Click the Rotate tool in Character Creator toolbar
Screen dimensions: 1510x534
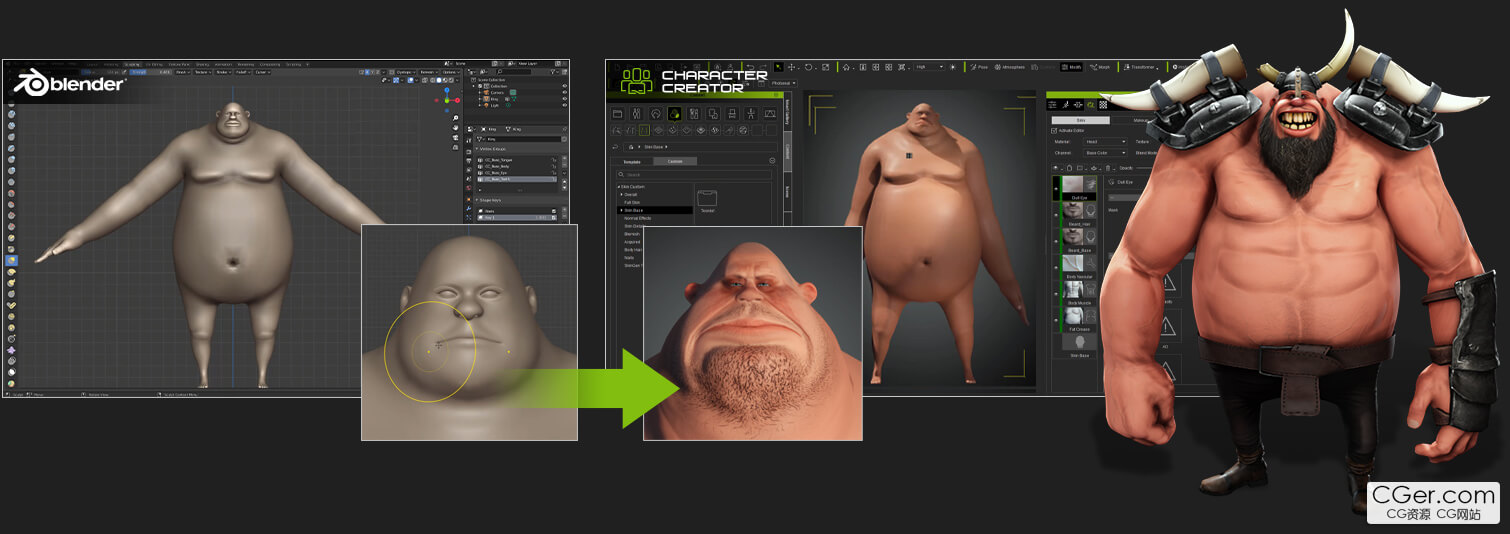[x=809, y=67]
